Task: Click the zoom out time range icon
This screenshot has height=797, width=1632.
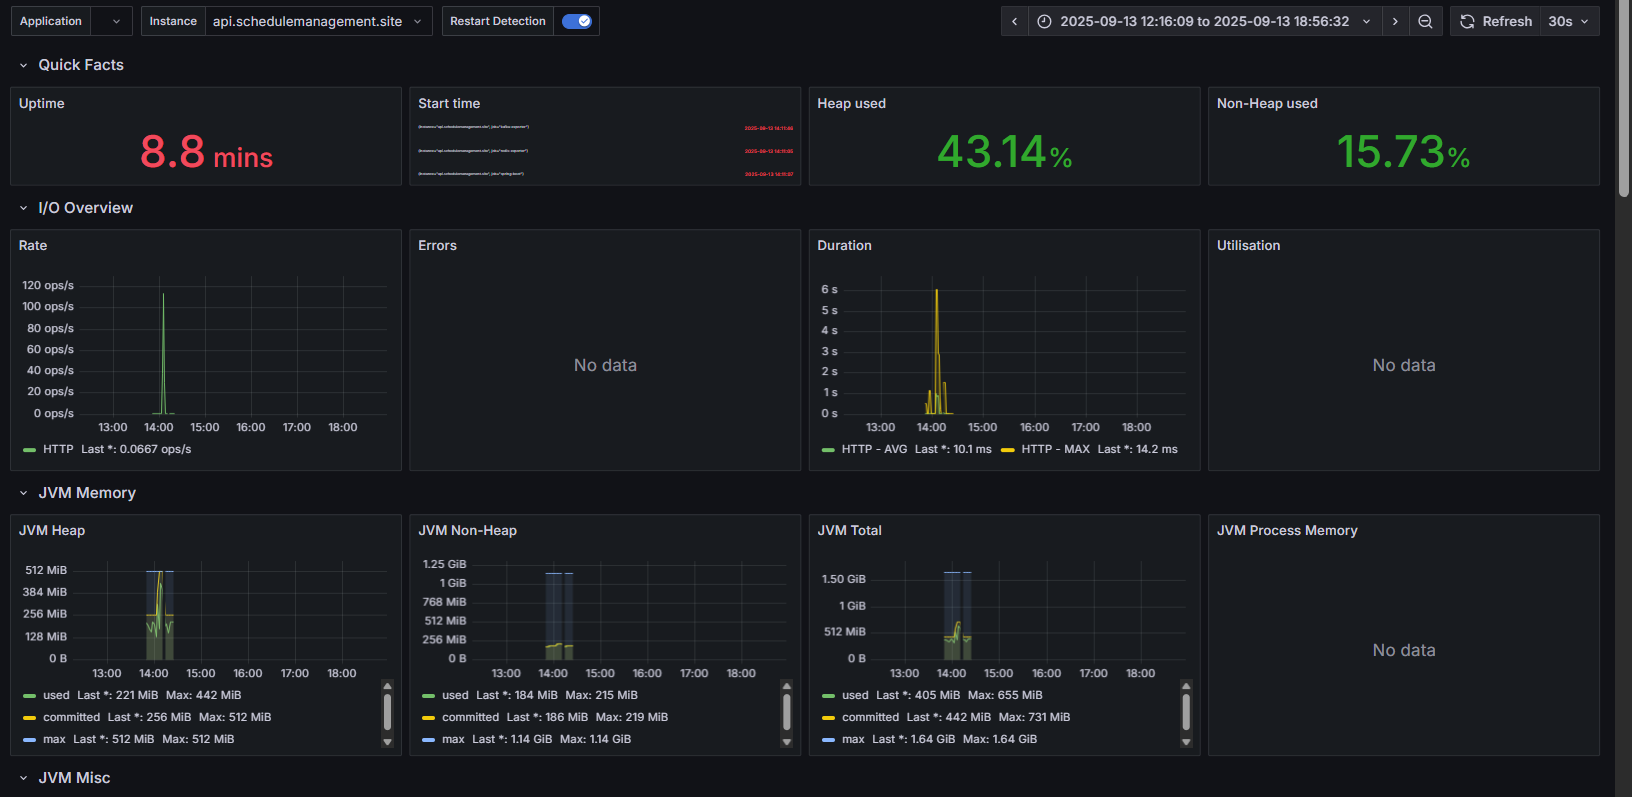Action: (1425, 21)
